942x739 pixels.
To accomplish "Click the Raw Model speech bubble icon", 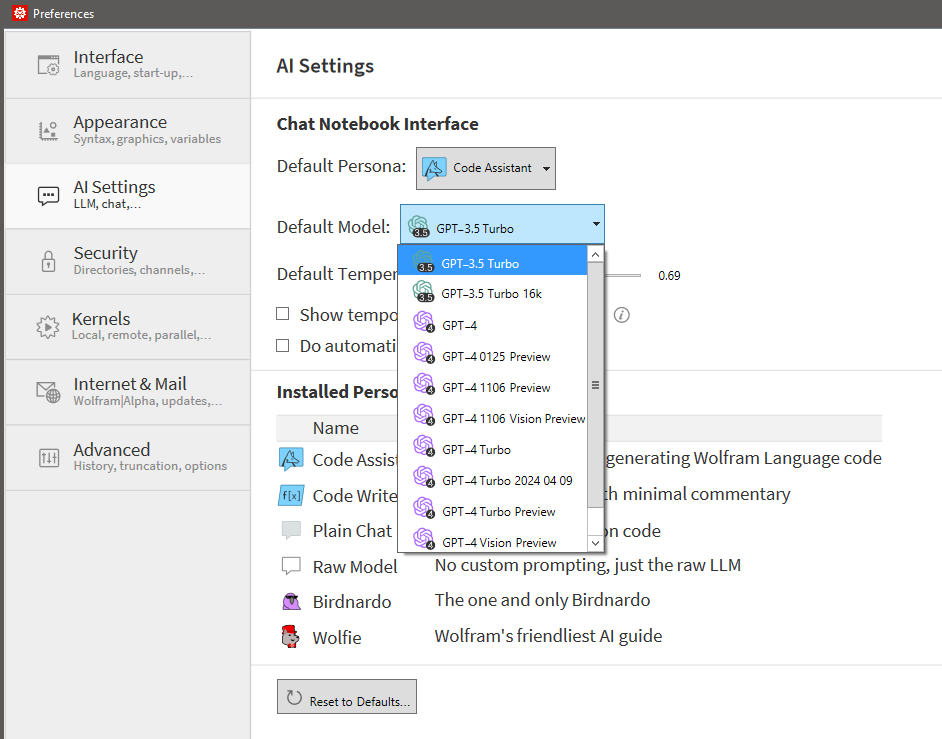I will pos(291,566).
